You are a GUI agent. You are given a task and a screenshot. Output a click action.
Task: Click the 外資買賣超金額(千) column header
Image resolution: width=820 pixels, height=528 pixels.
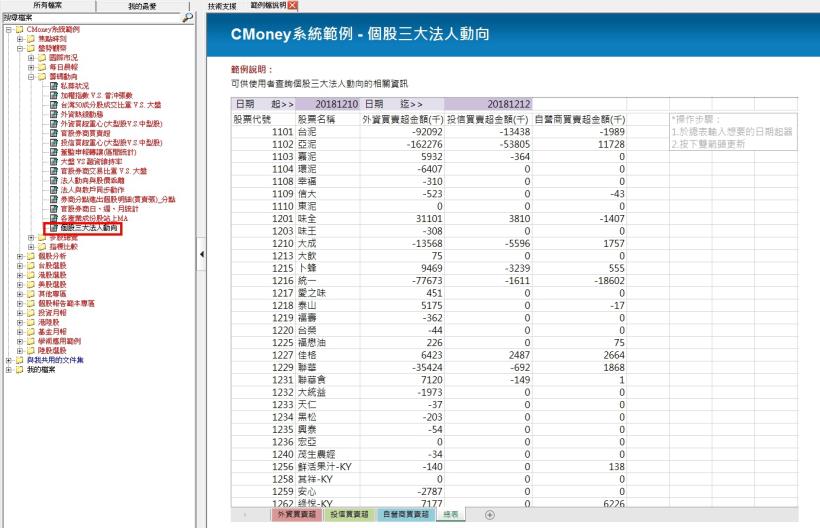point(403,119)
